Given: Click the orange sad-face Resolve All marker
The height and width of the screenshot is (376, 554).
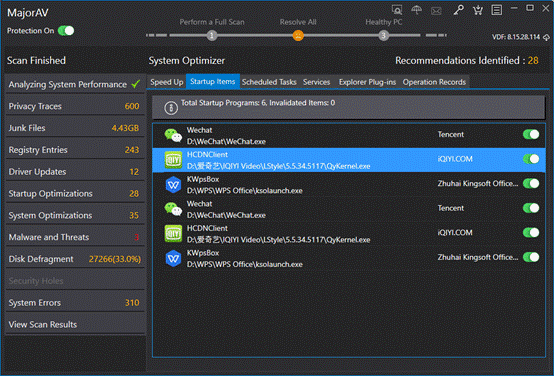Looking at the screenshot, I should [x=298, y=35].
